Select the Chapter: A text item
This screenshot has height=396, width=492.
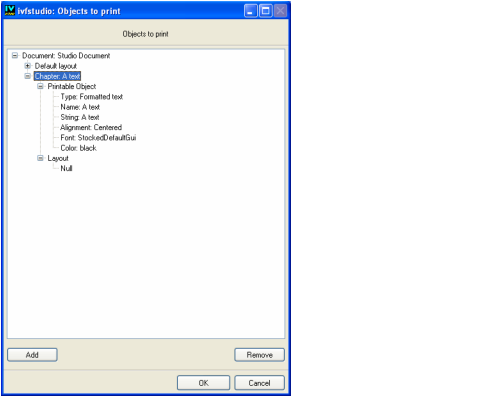point(57,76)
